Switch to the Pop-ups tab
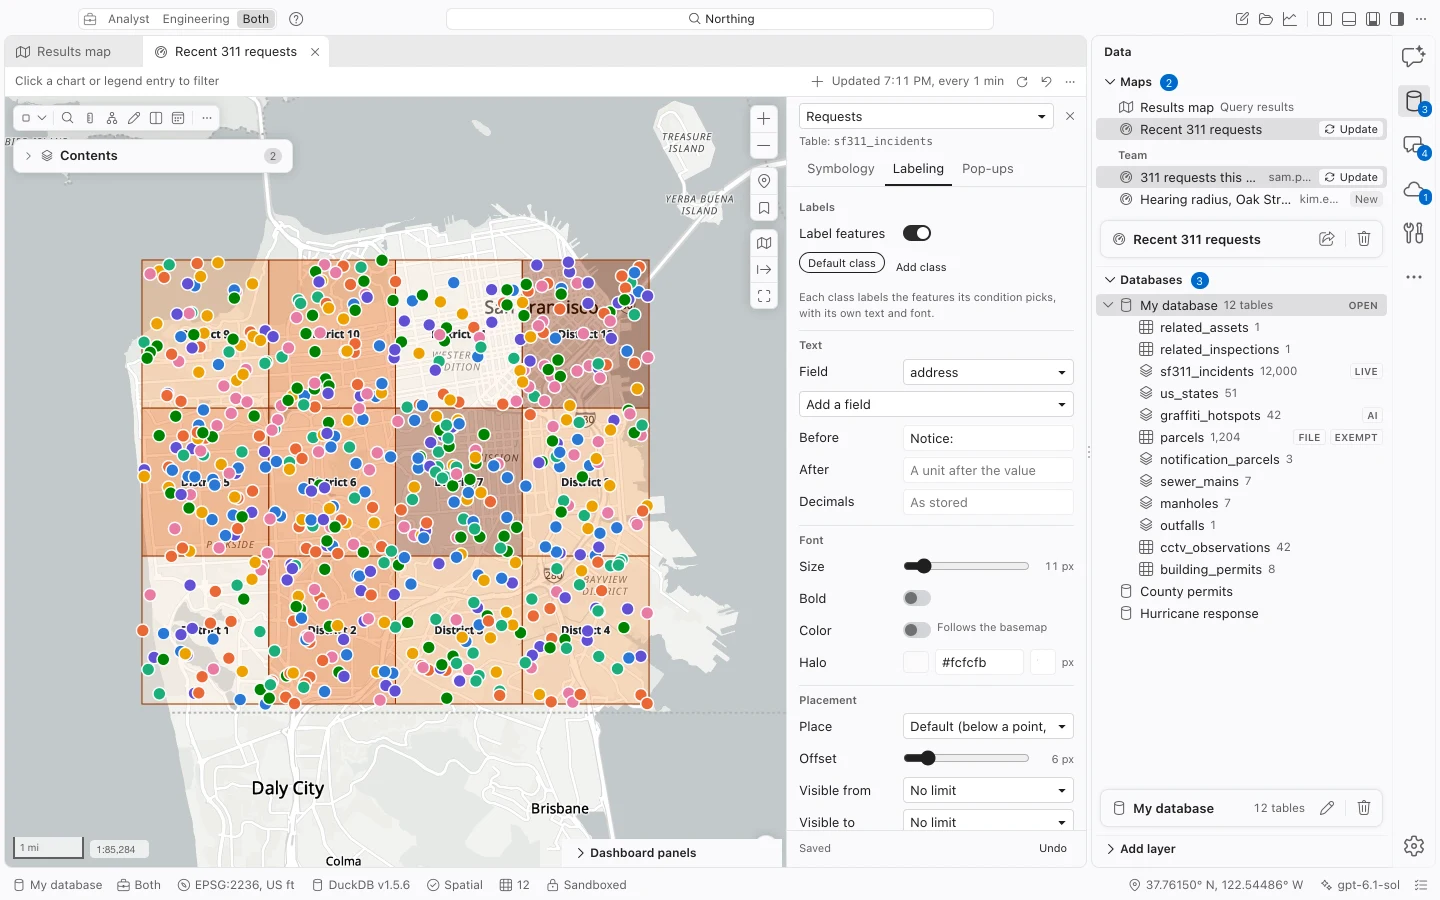The width and height of the screenshot is (1440, 900). [x=988, y=169]
